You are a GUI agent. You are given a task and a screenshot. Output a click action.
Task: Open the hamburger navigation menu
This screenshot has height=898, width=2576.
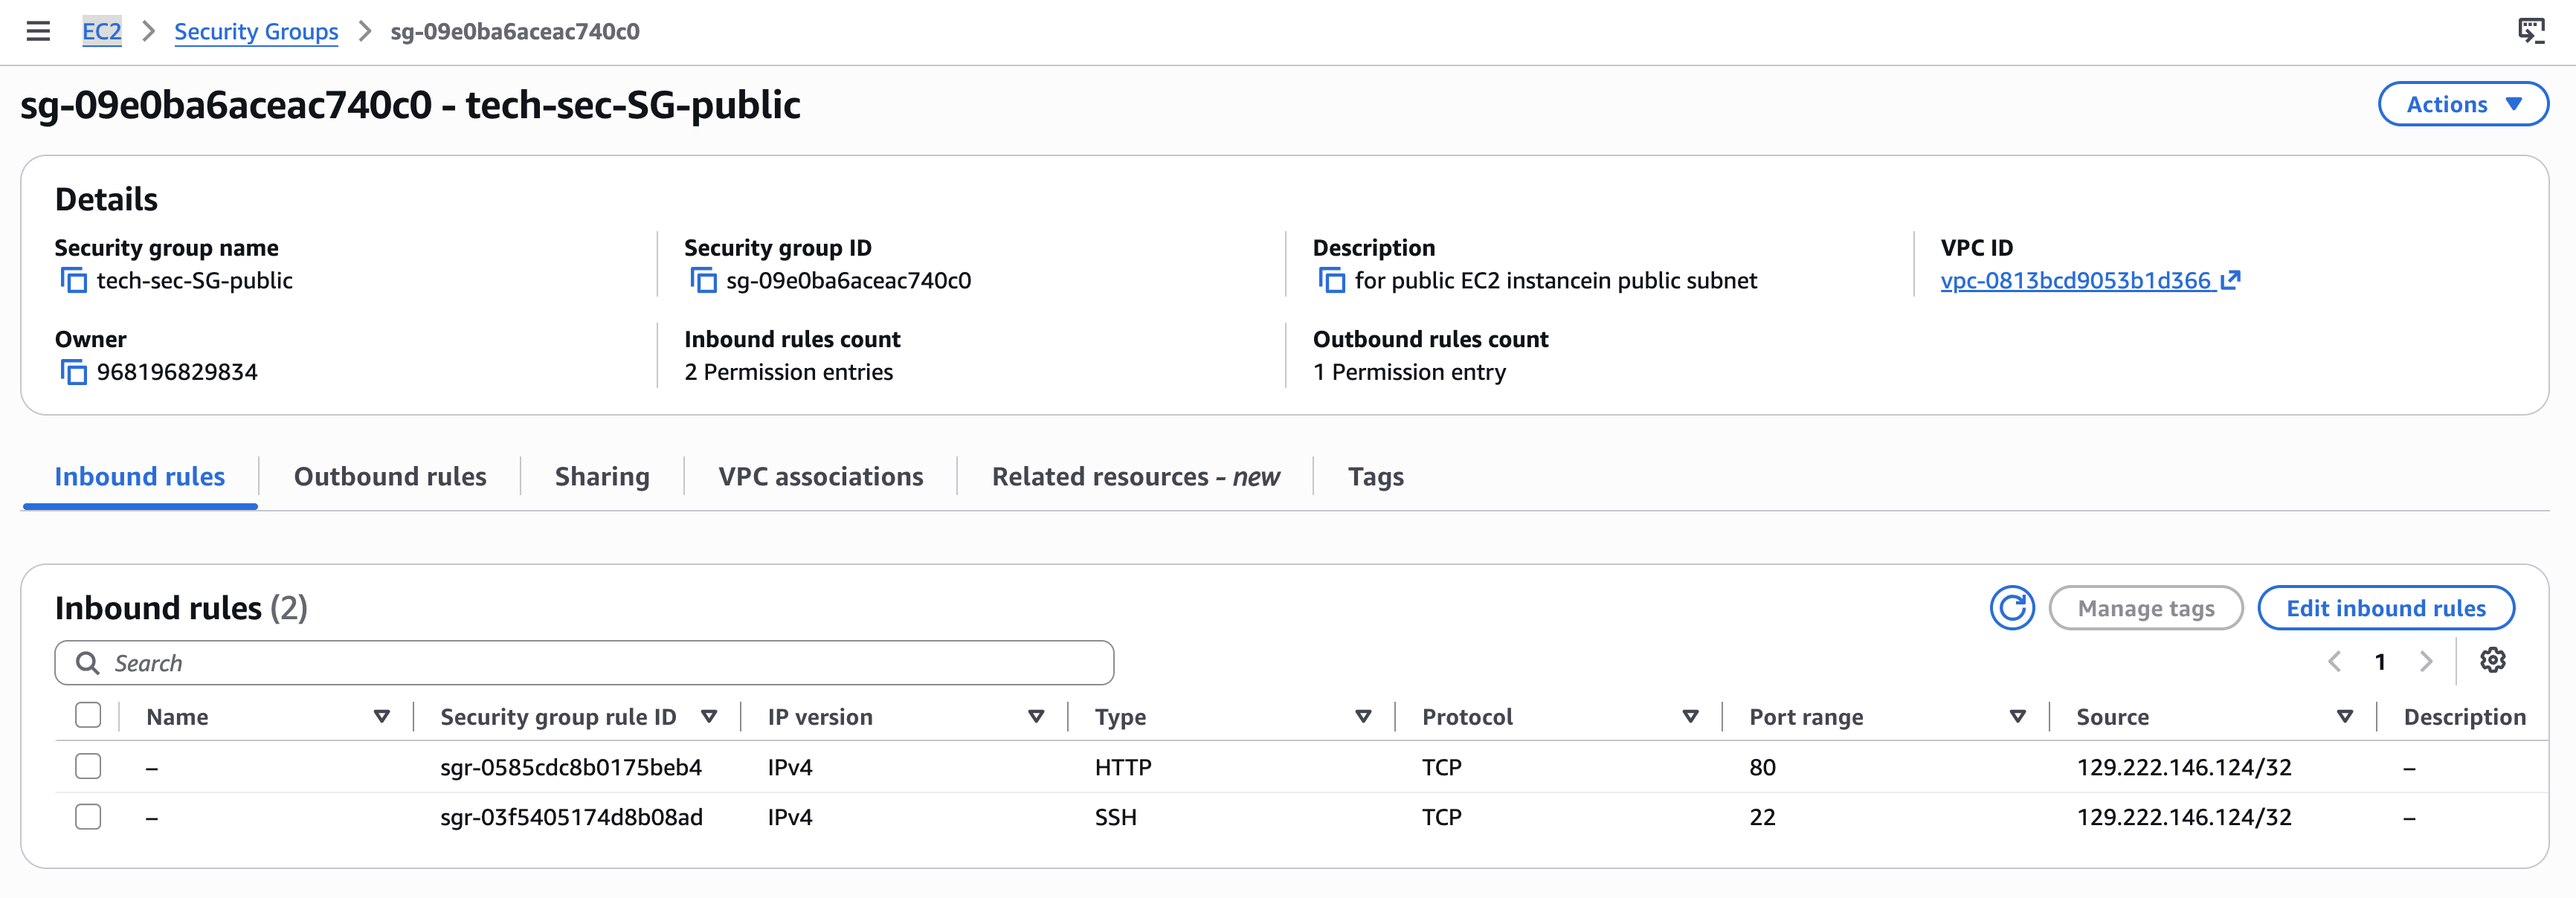click(38, 31)
